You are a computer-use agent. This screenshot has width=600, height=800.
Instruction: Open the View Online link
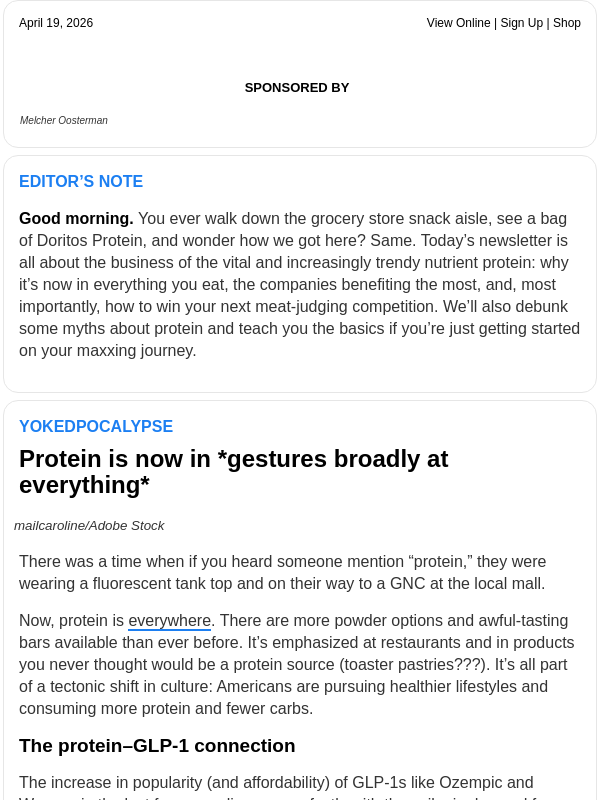(x=458, y=23)
